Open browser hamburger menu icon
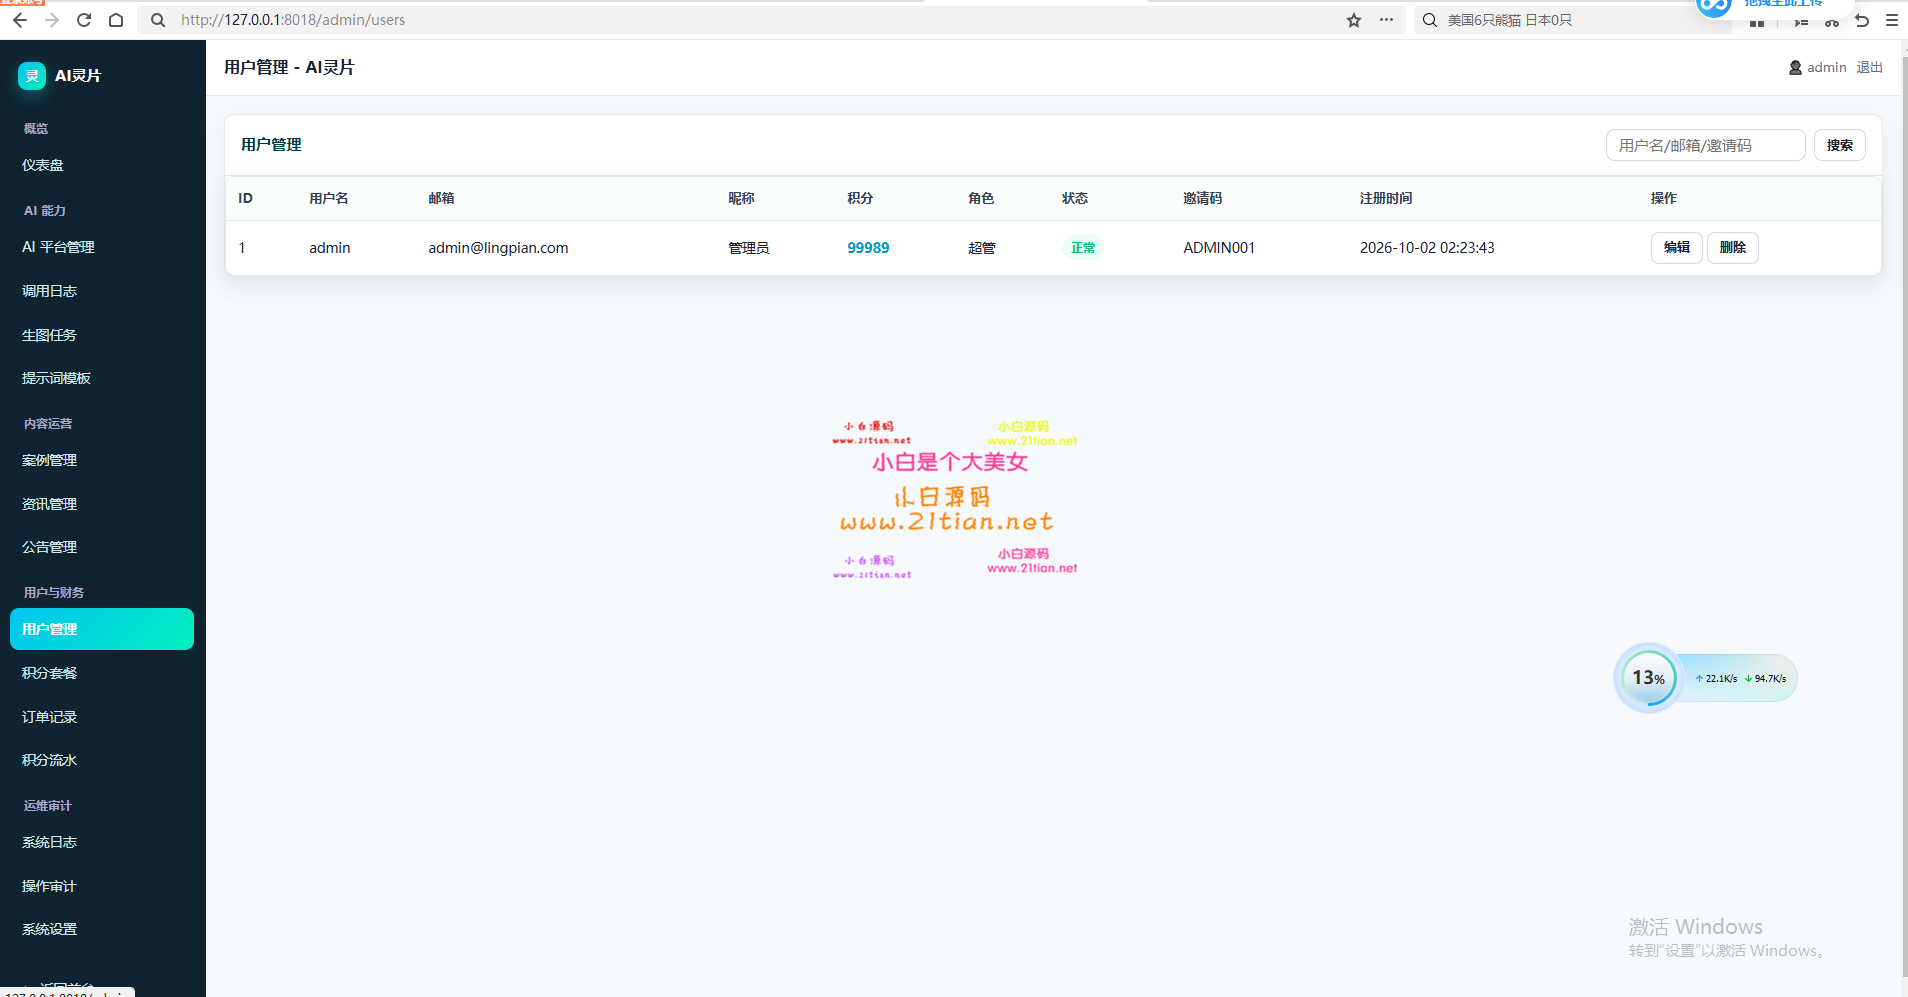Image resolution: width=1908 pixels, height=997 pixels. 1892,20
